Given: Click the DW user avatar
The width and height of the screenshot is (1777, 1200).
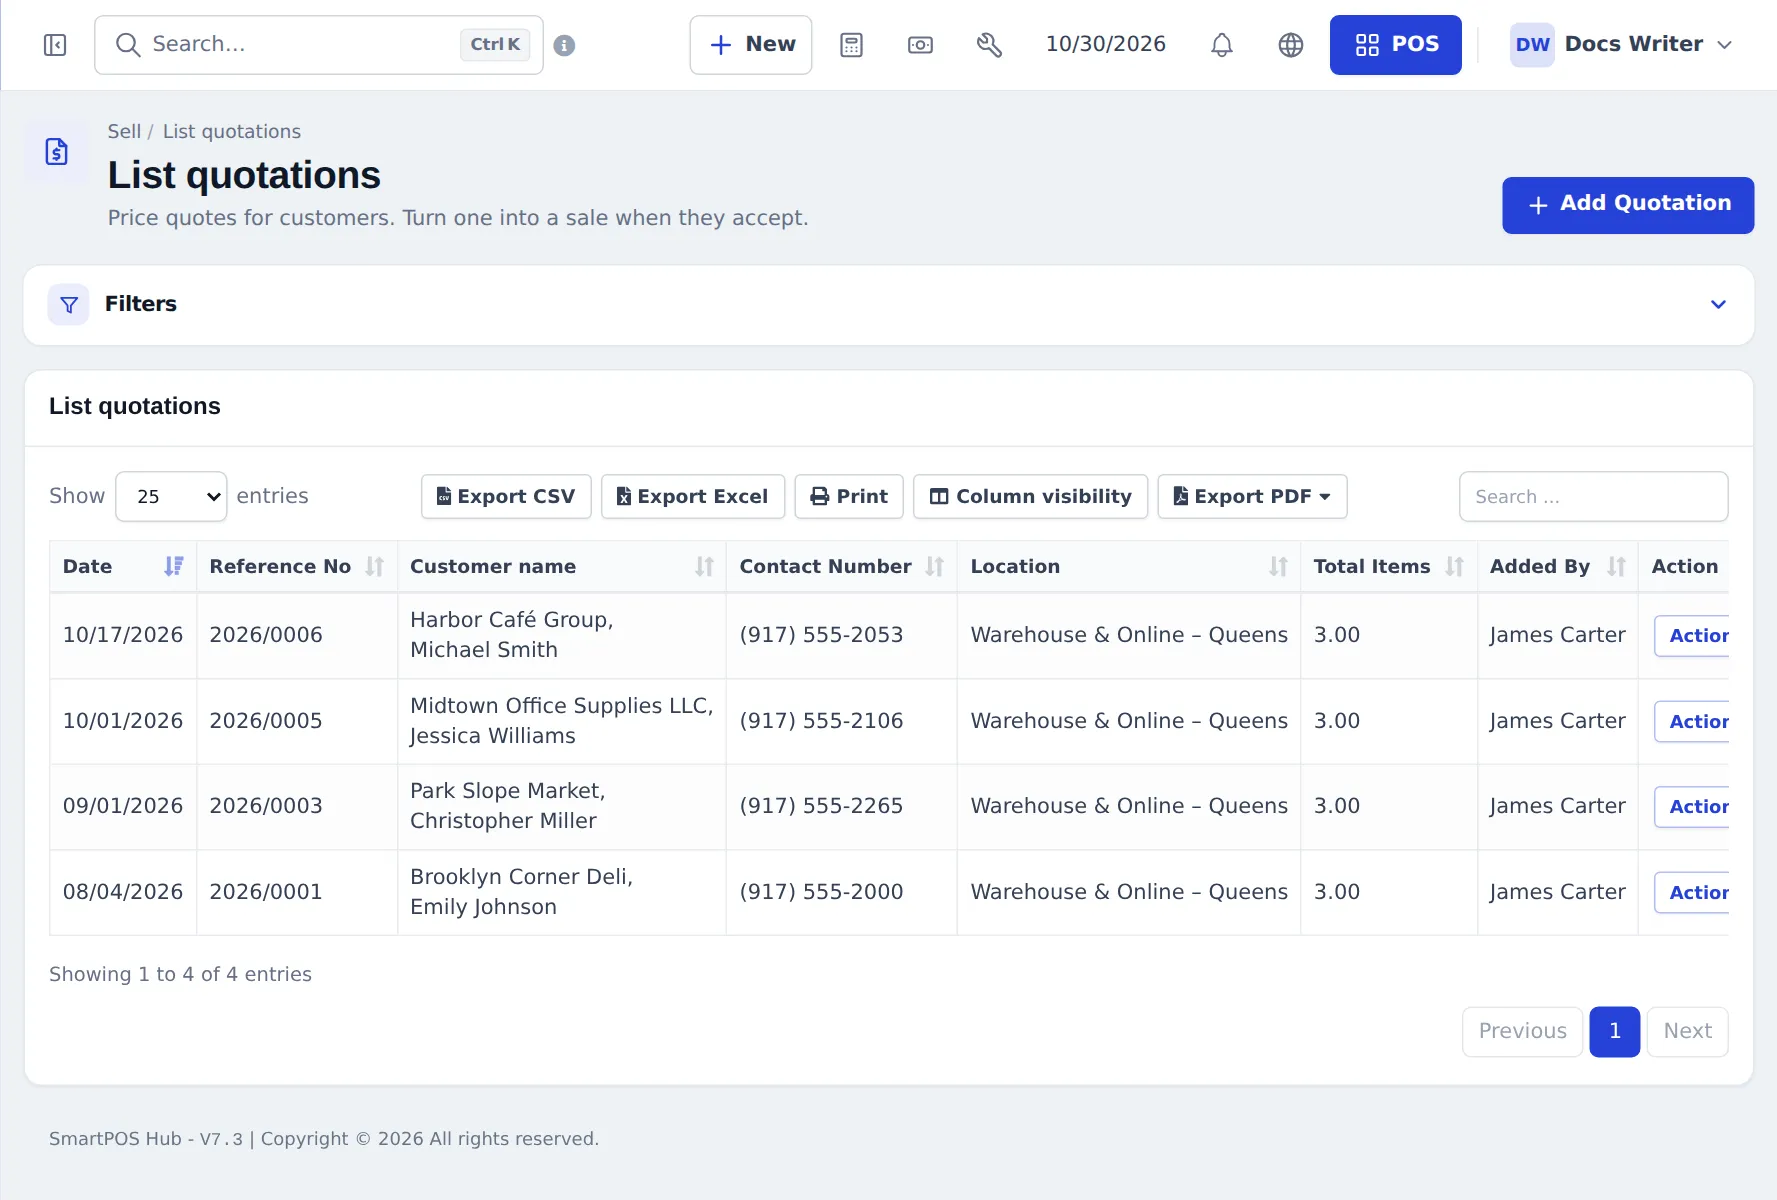Looking at the screenshot, I should click(x=1532, y=45).
